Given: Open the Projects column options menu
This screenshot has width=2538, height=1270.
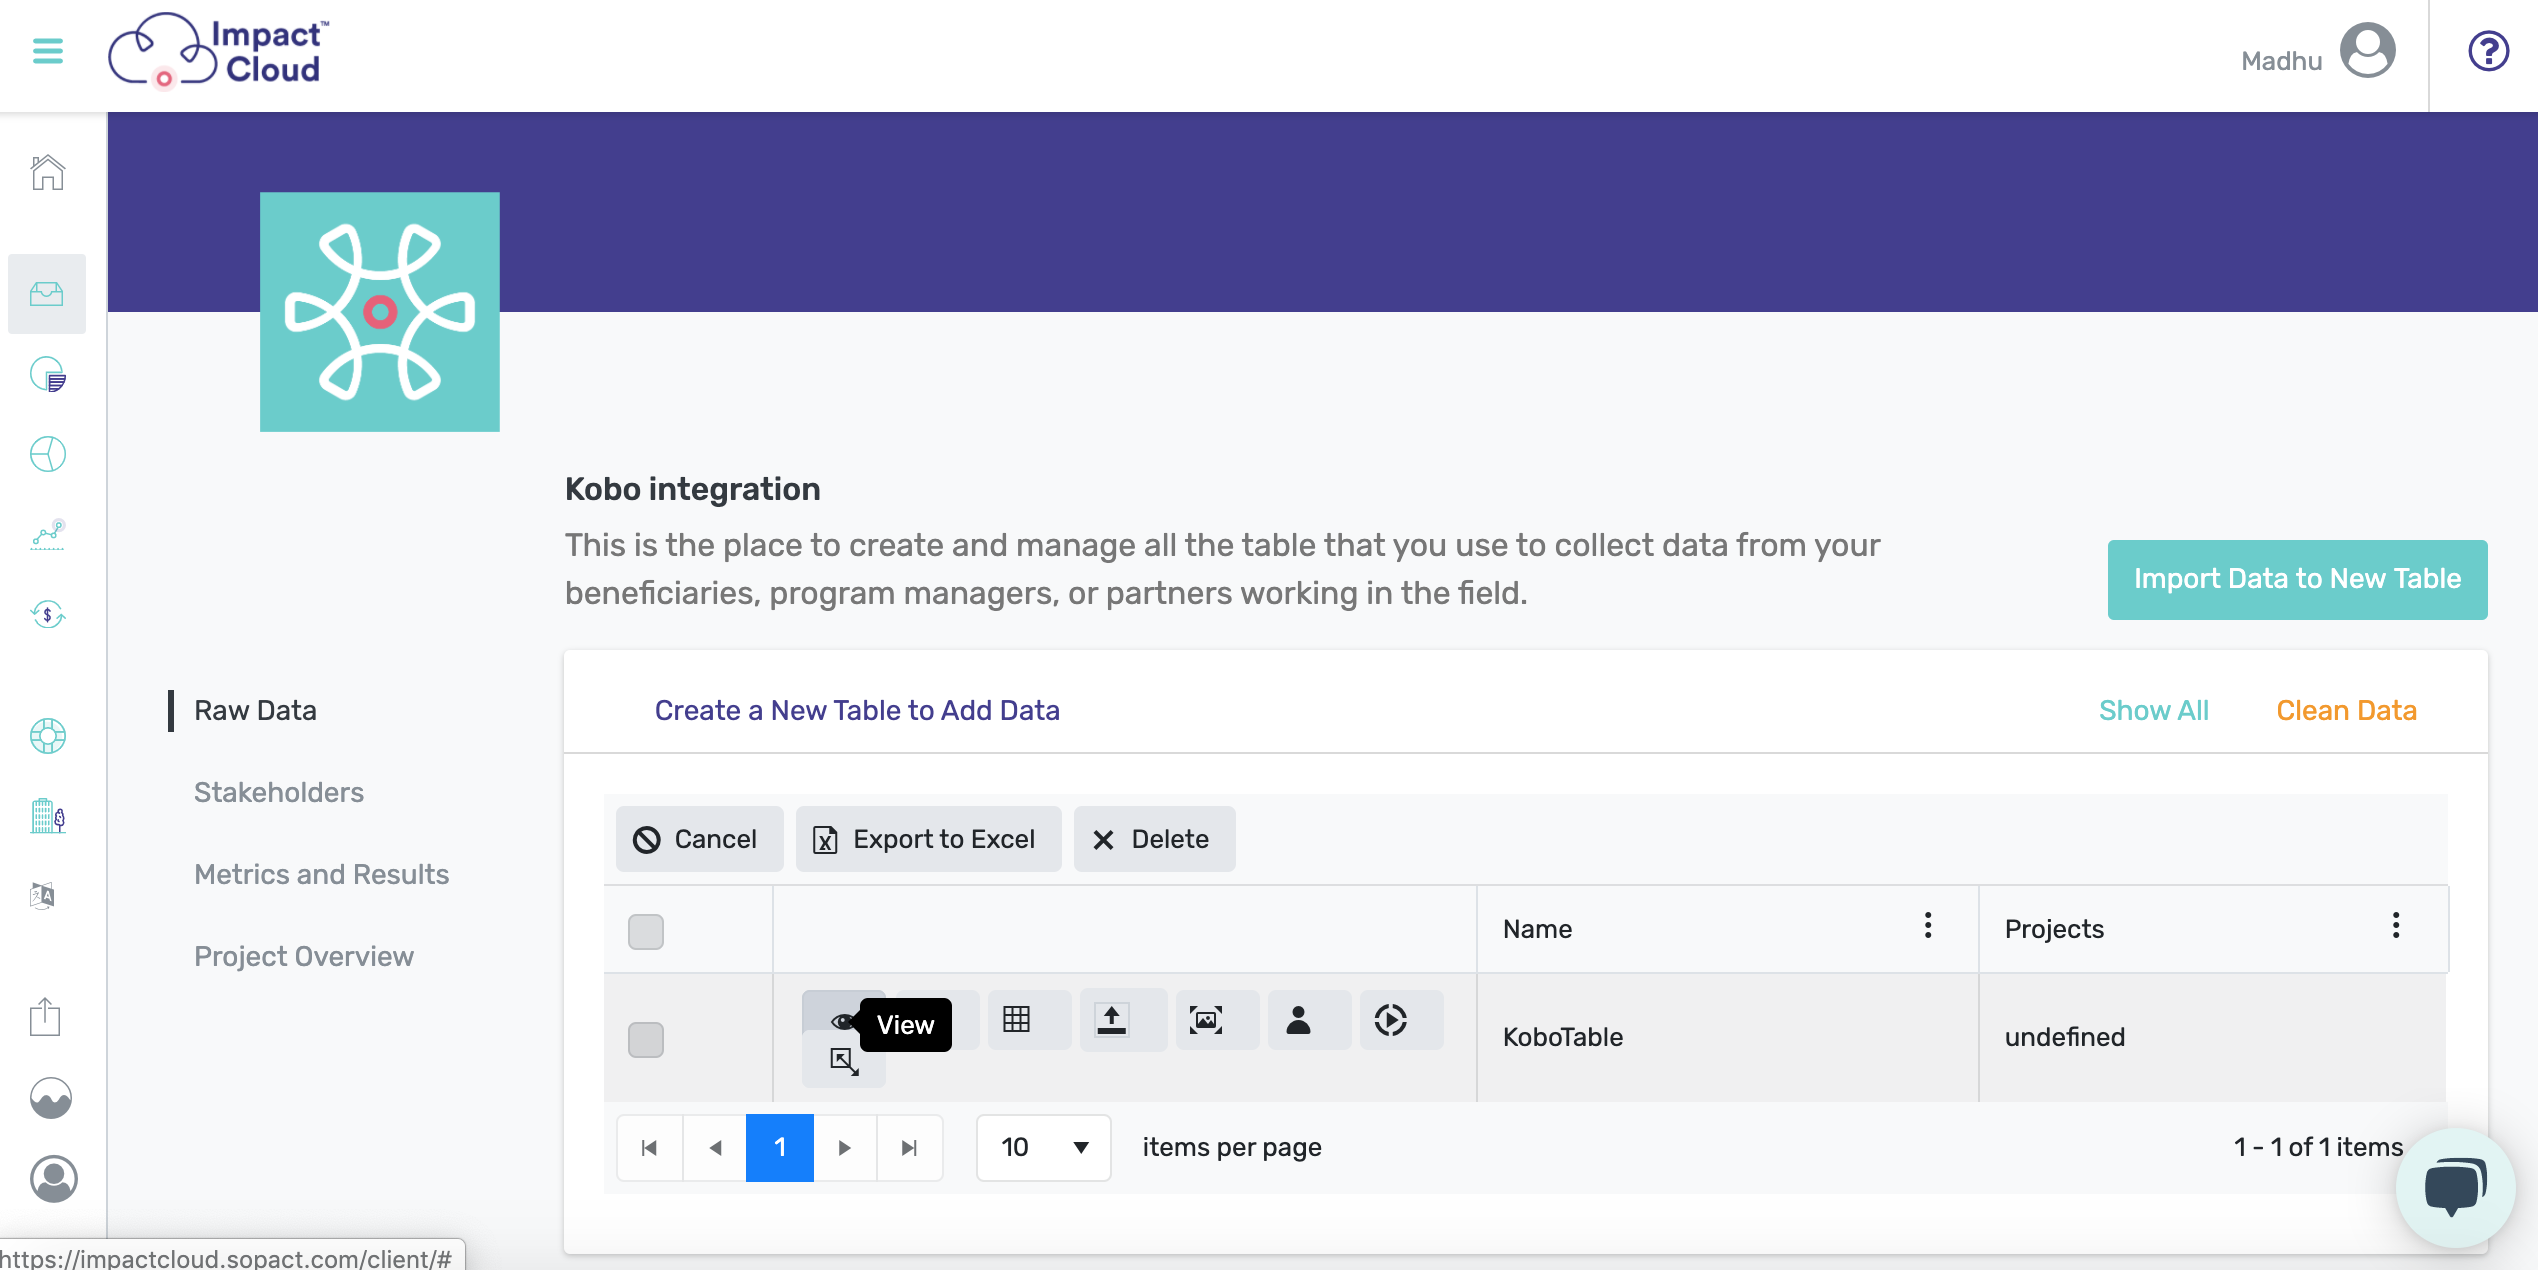Looking at the screenshot, I should 2396,926.
